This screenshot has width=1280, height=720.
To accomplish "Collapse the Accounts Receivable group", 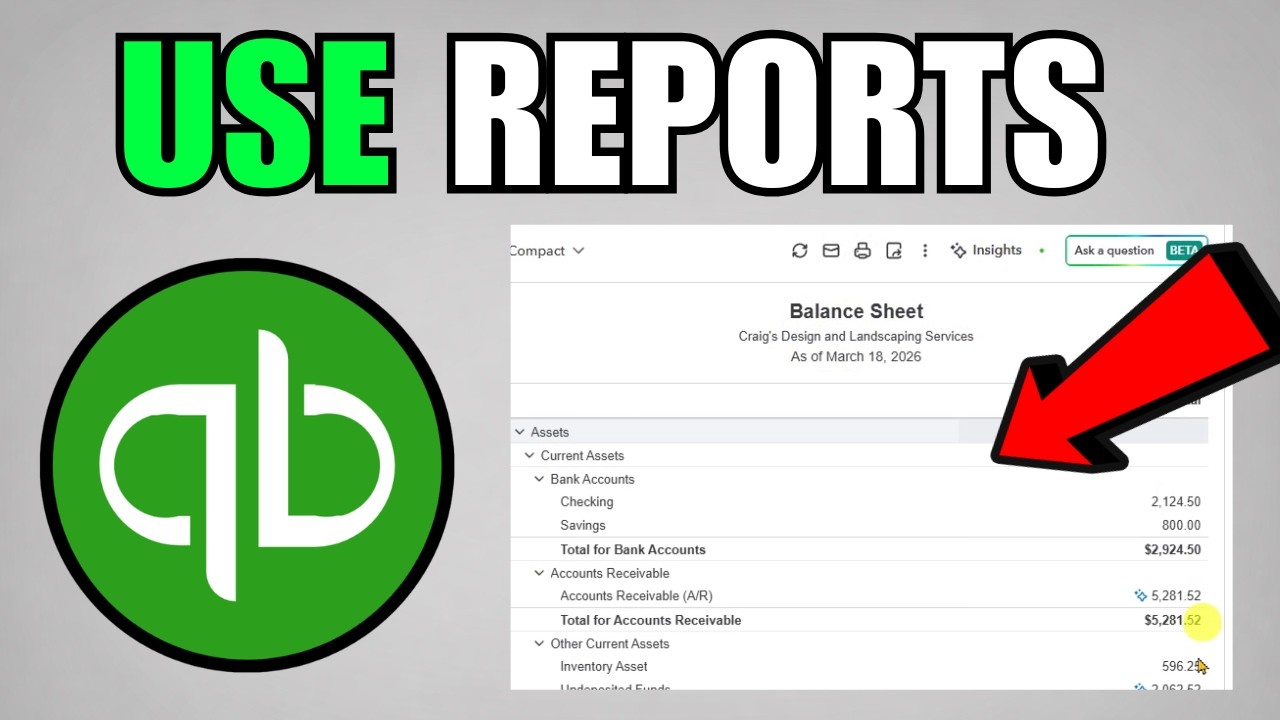I will click(x=539, y=573).
